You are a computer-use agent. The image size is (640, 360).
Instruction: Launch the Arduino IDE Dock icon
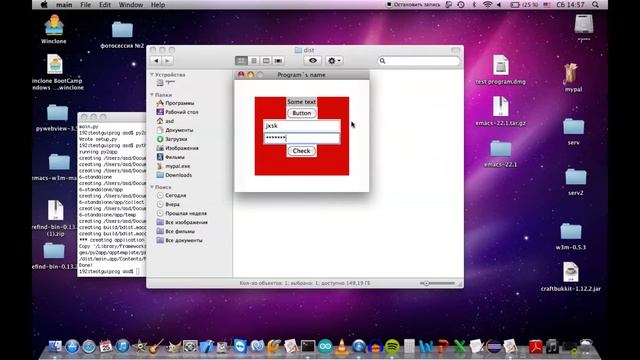click(325, 347)
